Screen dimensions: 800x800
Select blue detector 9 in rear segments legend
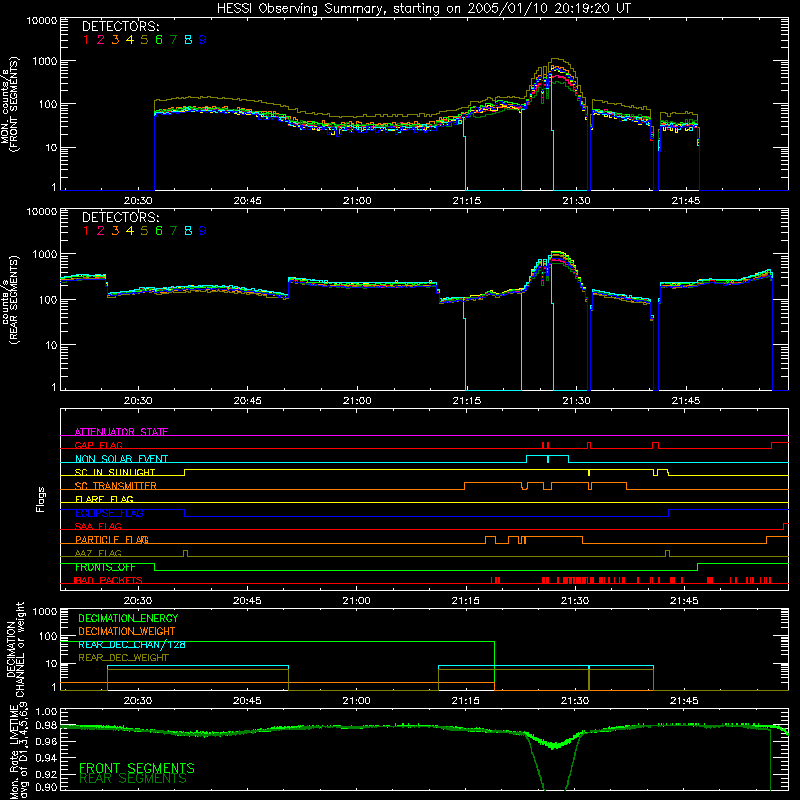pos(203,231)
